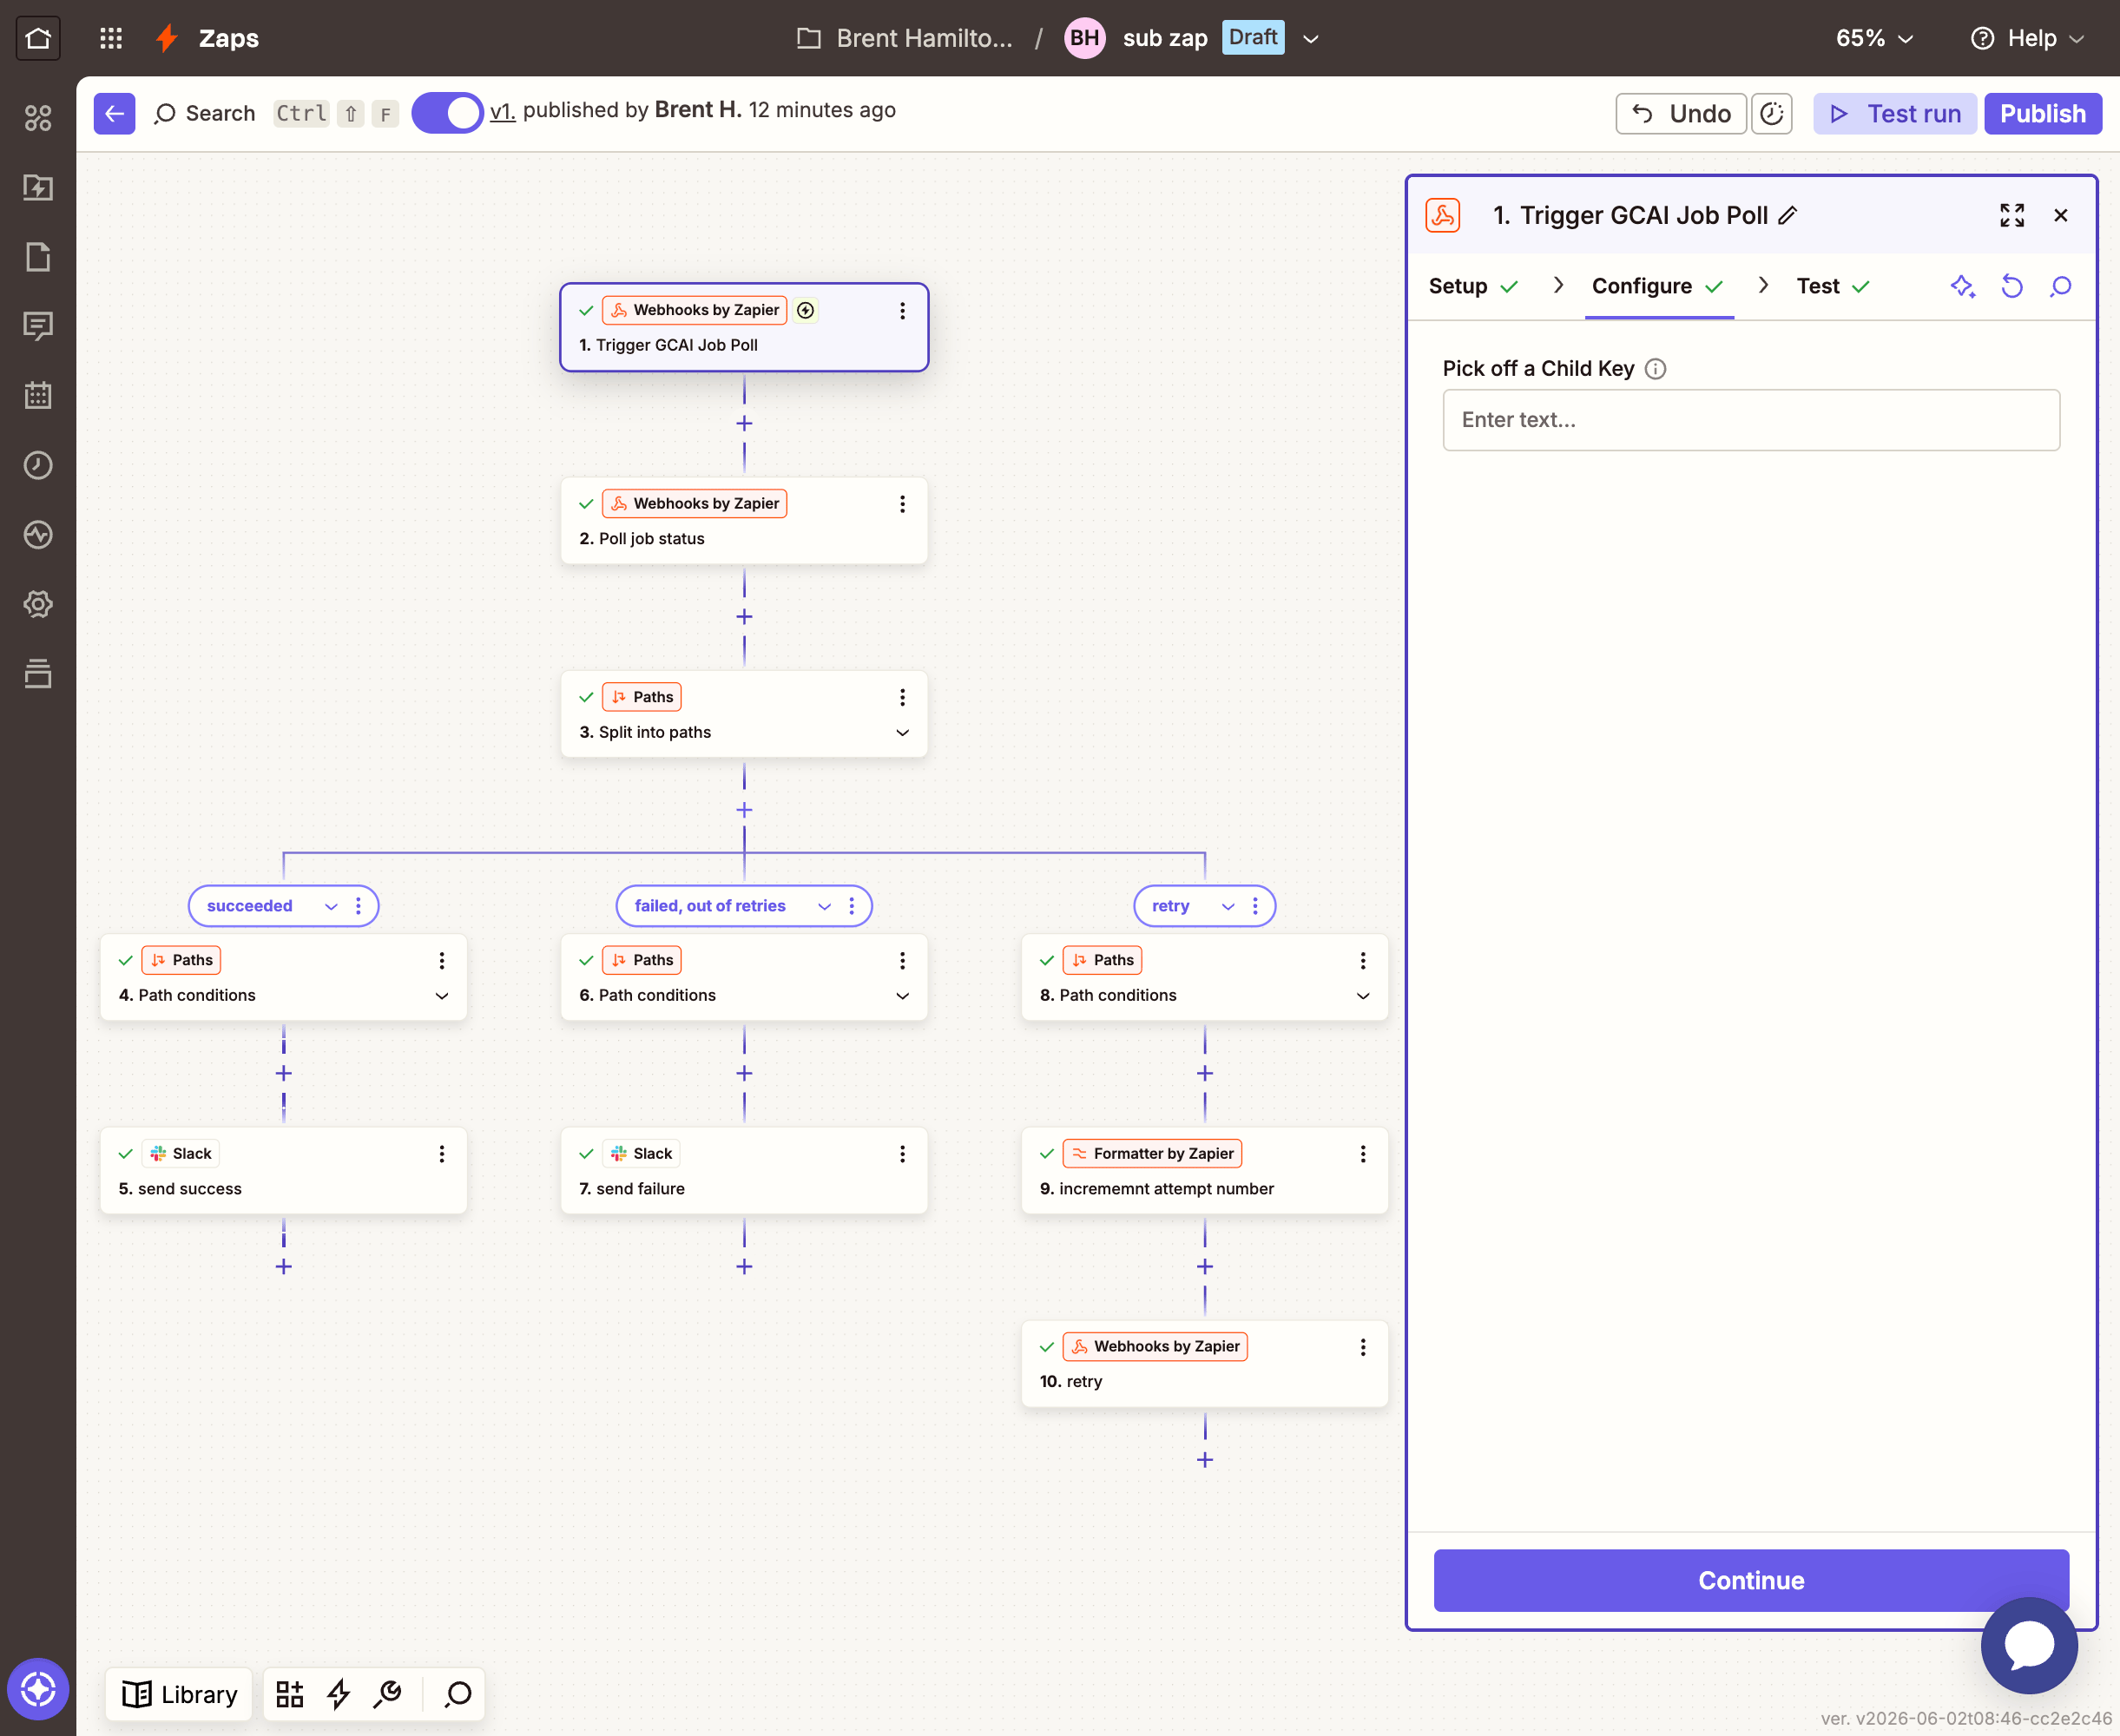Click the Continue button
This screenshot has width=2120, height=1736.
tap(1751, 1580)
